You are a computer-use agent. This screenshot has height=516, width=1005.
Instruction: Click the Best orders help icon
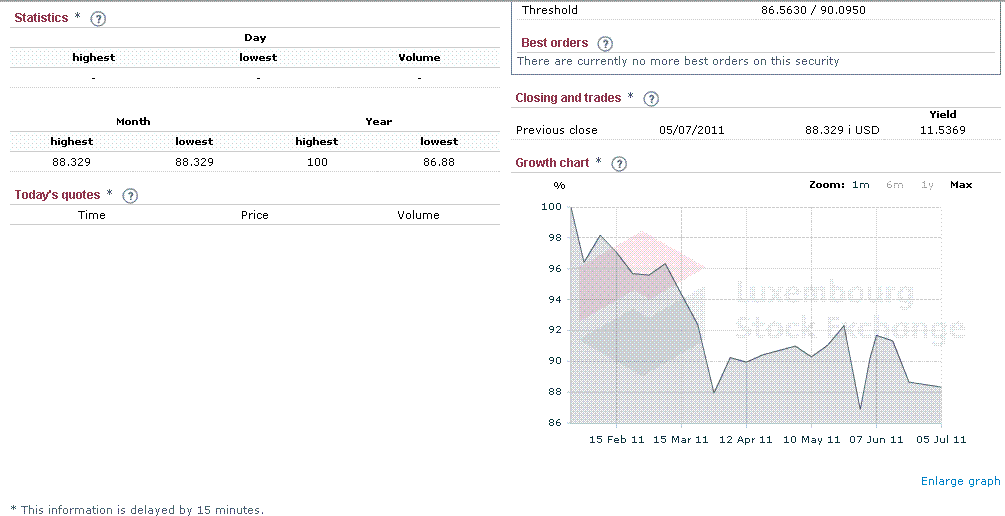point(605,44)
